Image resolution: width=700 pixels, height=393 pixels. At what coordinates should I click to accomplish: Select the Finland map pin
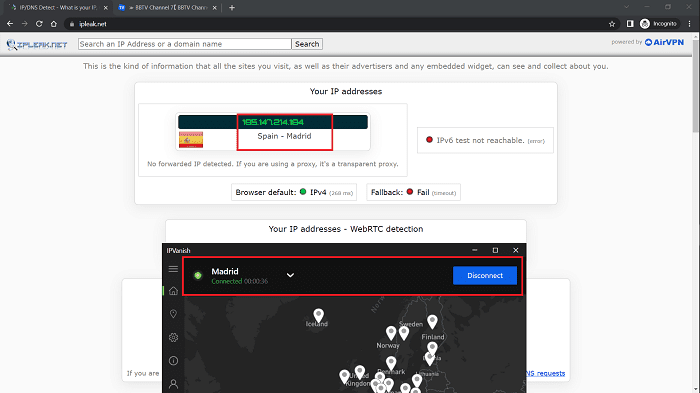click(x=432, y=322)
